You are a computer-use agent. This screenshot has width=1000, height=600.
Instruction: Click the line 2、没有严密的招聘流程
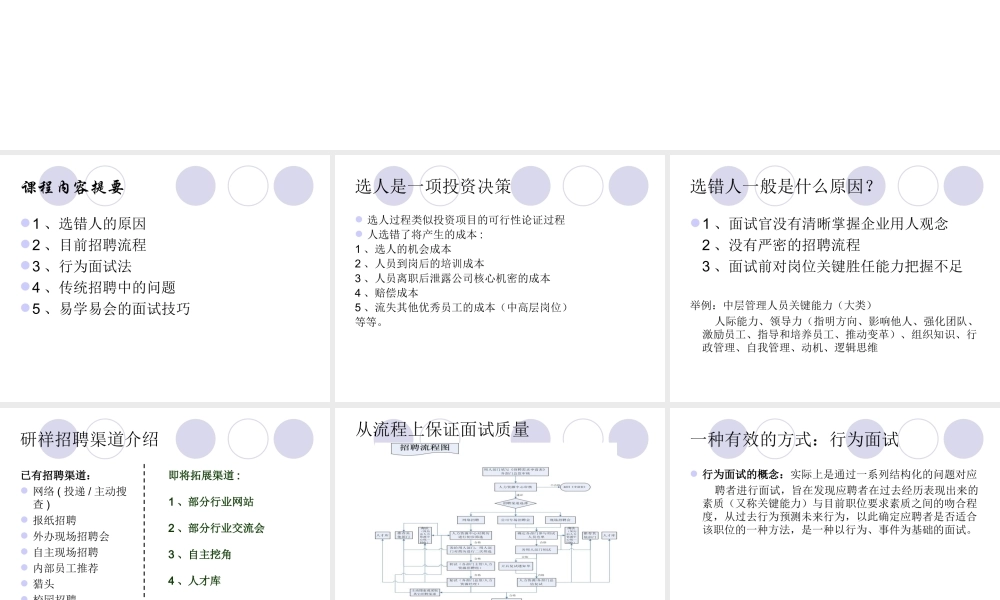[x=781, y=245]
